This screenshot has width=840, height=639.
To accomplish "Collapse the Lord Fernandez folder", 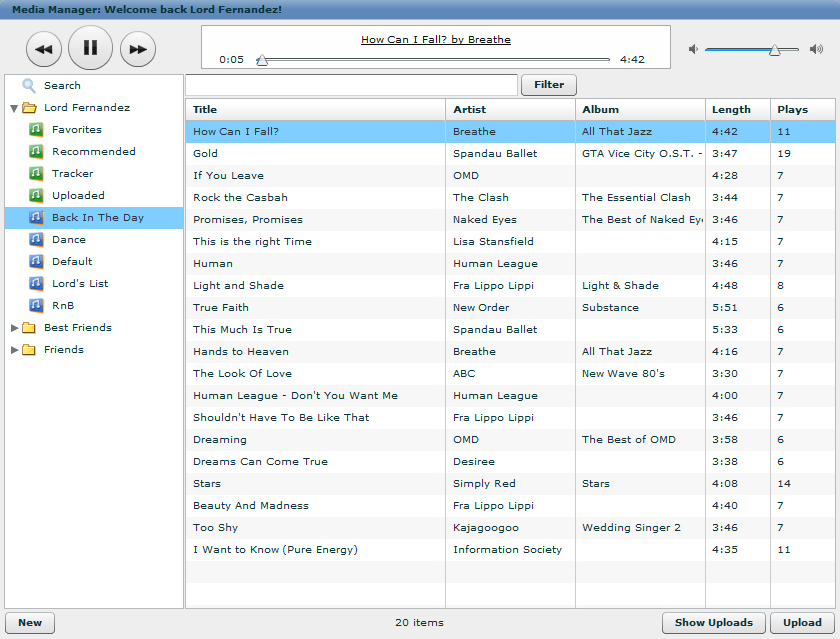I will [14, 108].
